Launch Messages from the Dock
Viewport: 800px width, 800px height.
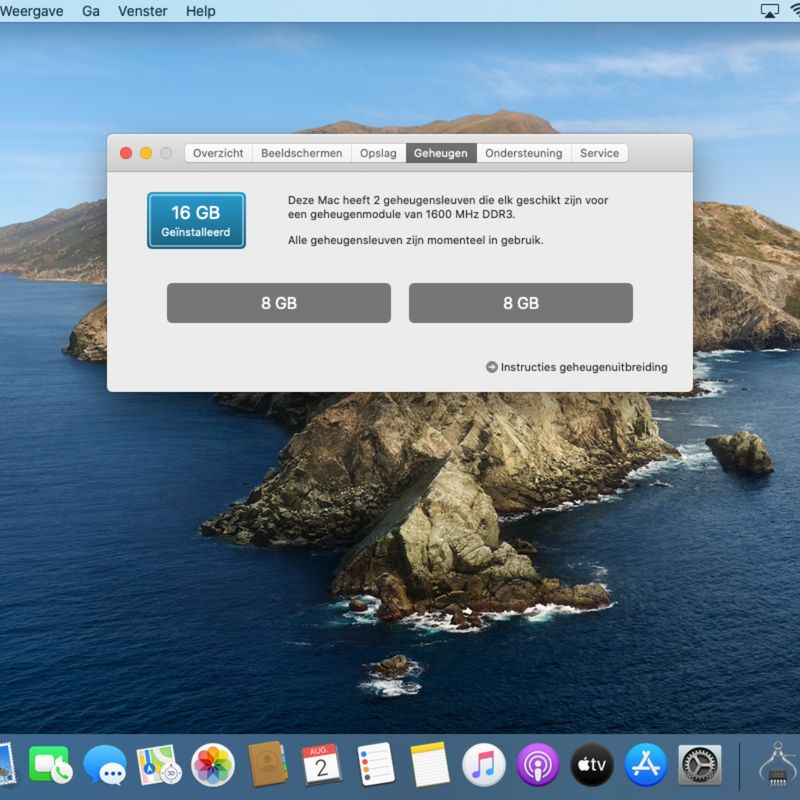pyautogui.click(x=105, y=765)
